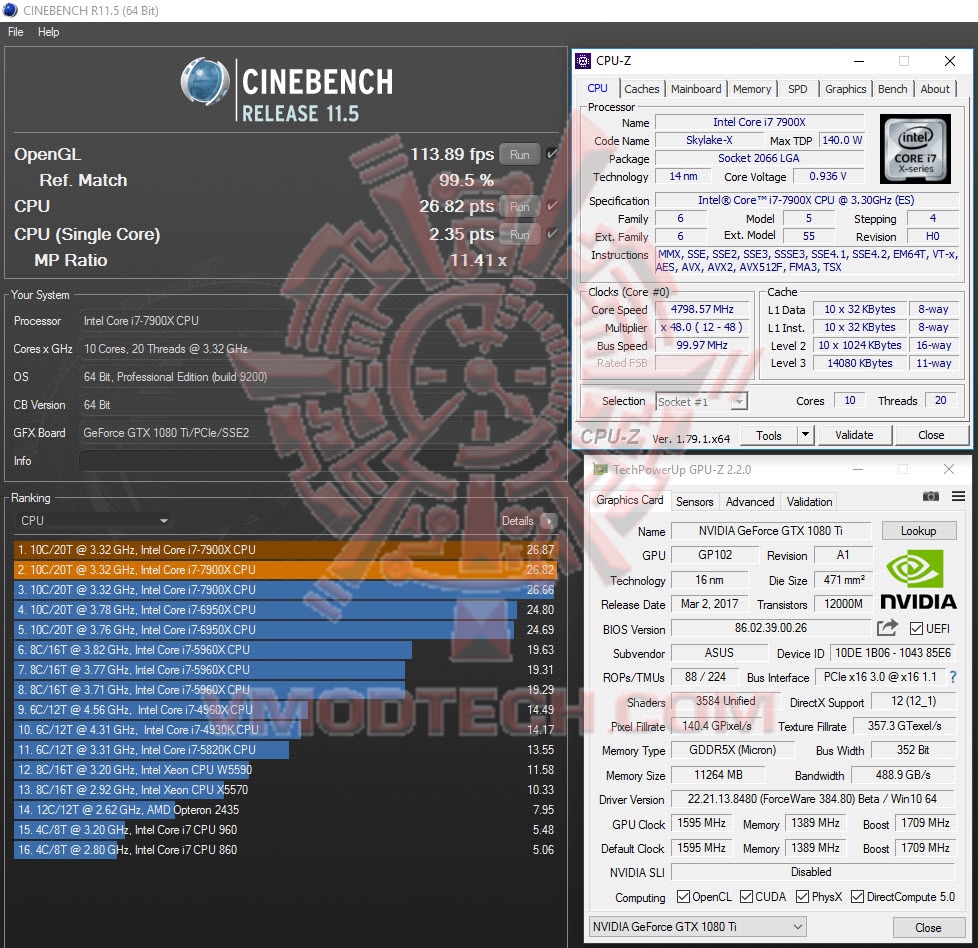Click the CPU-Z Specification value

point(806,200)
